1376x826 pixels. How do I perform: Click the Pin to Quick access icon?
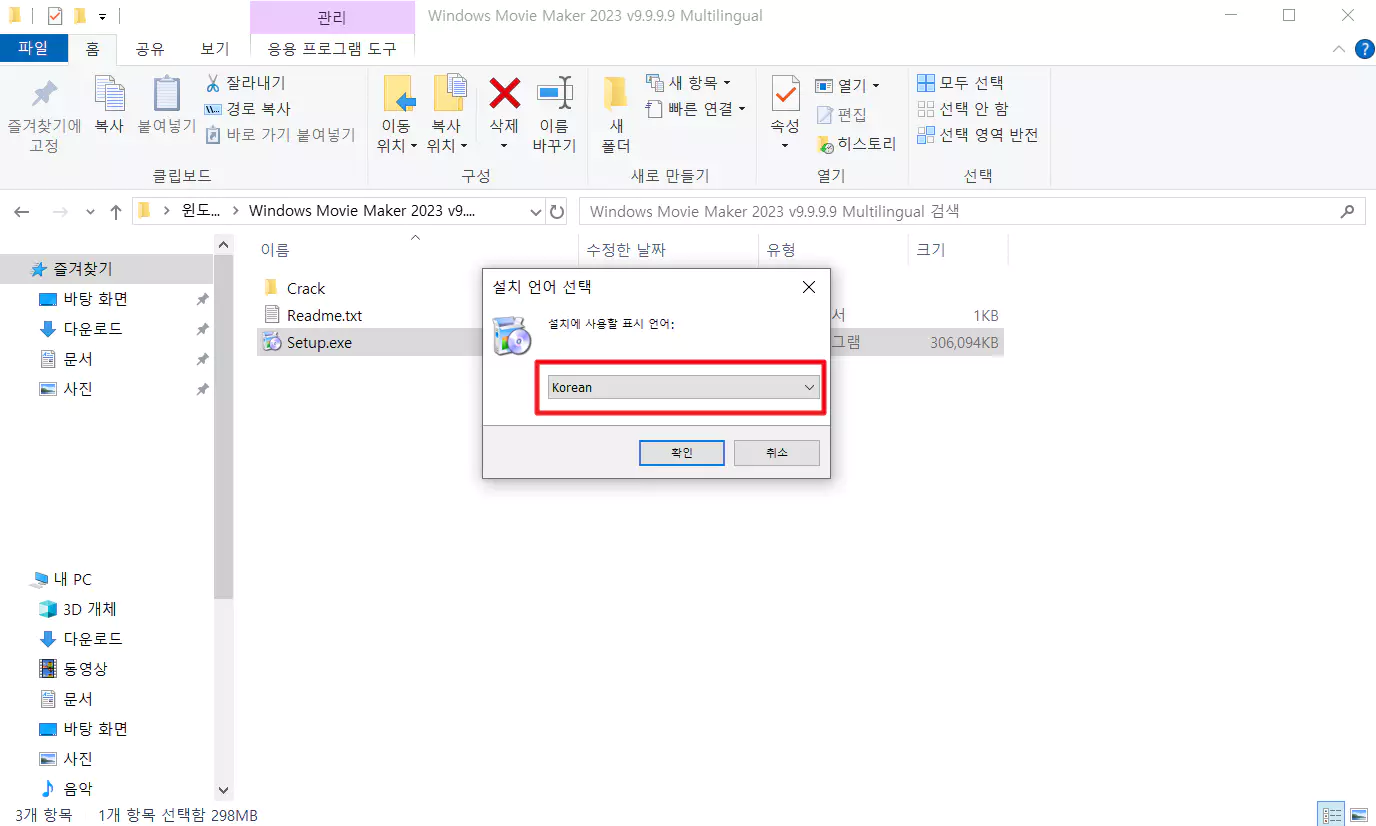[44, 95]
